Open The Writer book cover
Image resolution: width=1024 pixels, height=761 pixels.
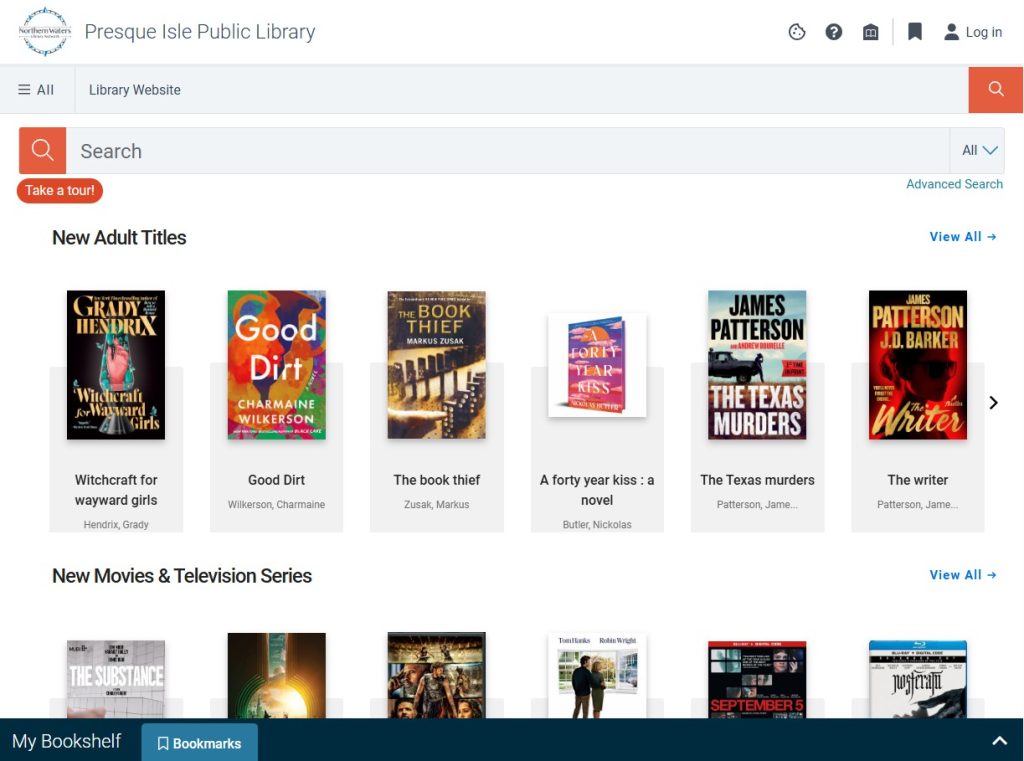[x=918, y=364]
